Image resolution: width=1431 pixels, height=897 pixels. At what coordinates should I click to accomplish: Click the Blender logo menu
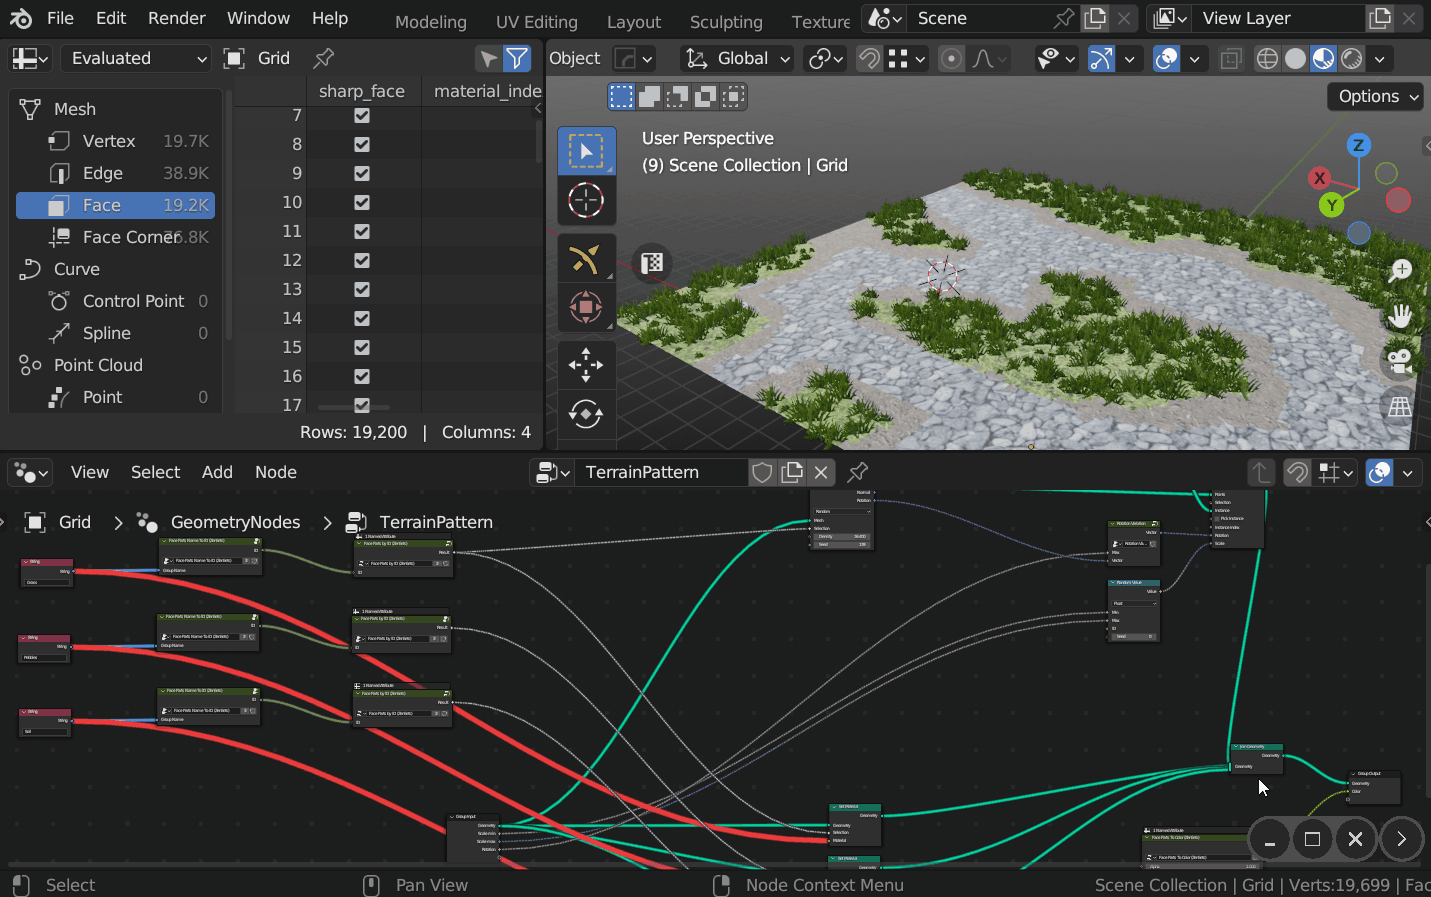coord(20,18)
